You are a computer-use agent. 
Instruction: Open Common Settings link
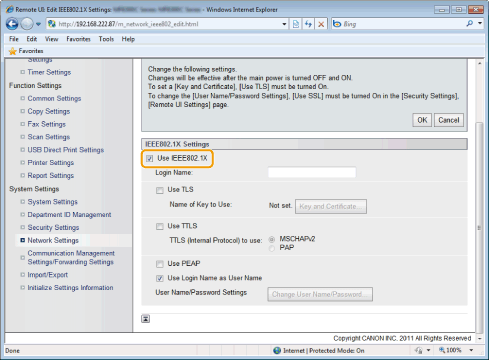coord(54,98)
